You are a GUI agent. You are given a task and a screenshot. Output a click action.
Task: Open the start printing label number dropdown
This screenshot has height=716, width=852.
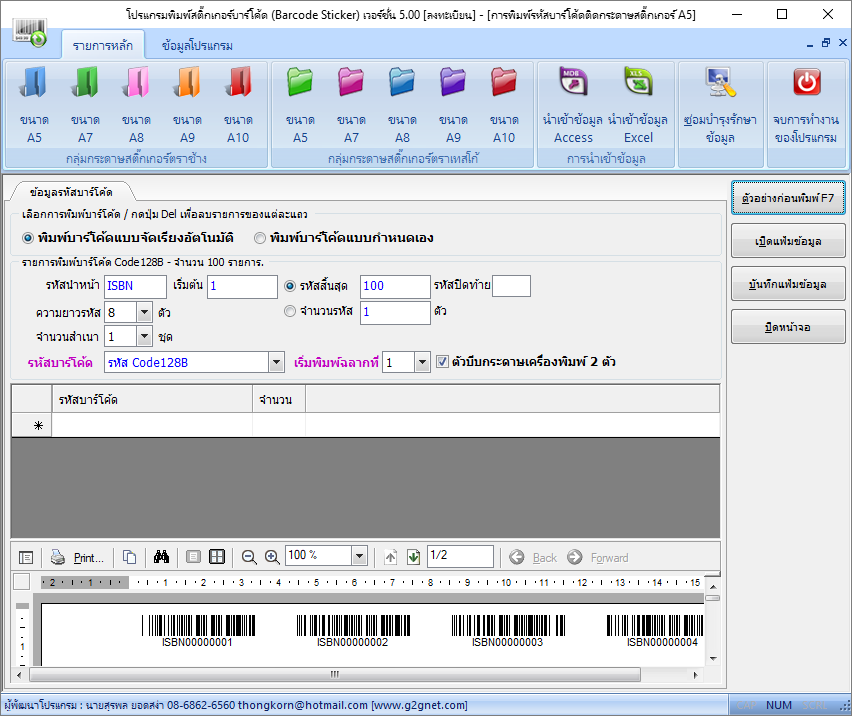click(x=422, y=362)
